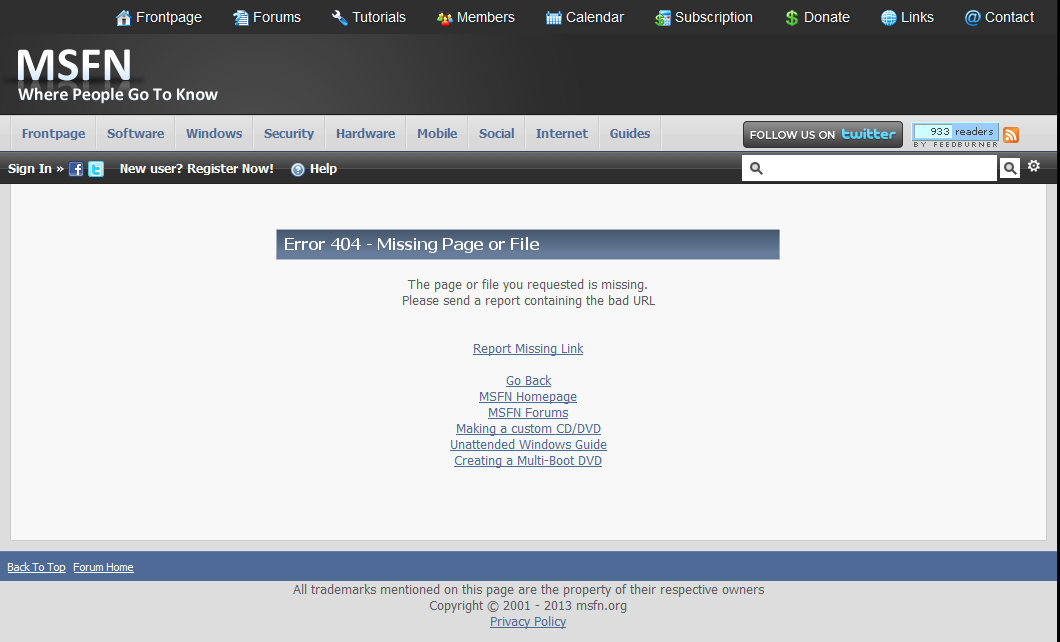Click the Frontpage house icon in top bar
This screenshot has width=1060, height=642.
(123, 18)
